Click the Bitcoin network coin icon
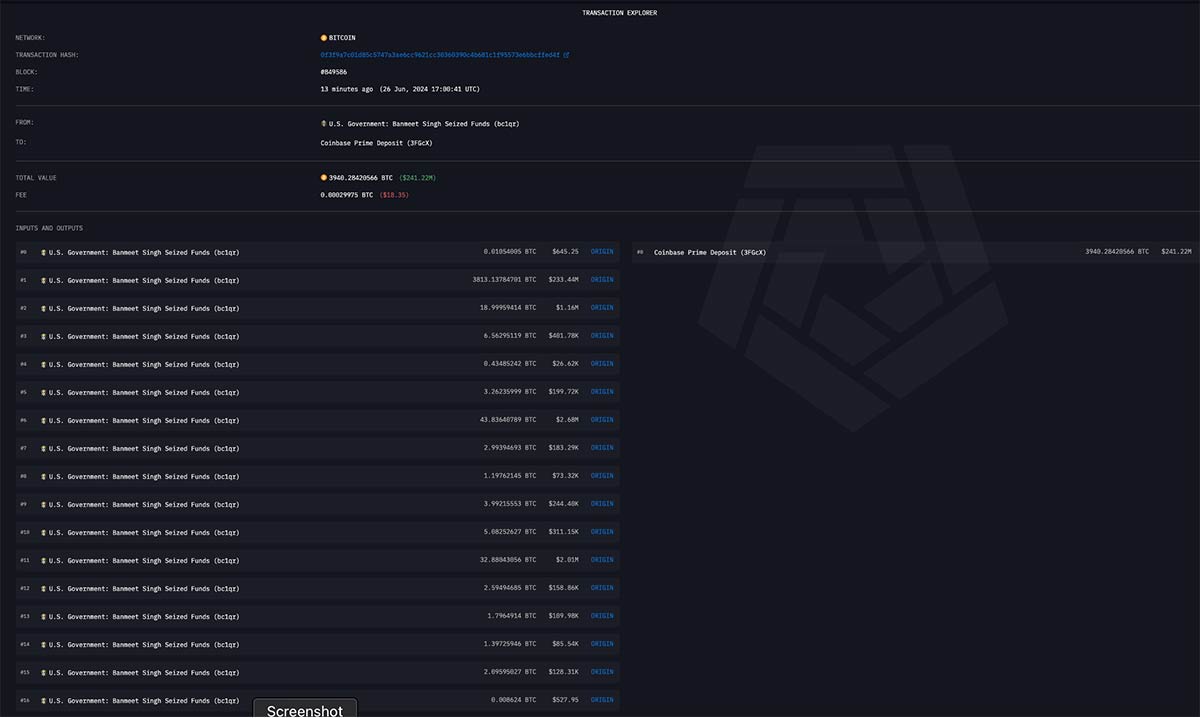The image size is (1200, 718). (x=324, y=38)
